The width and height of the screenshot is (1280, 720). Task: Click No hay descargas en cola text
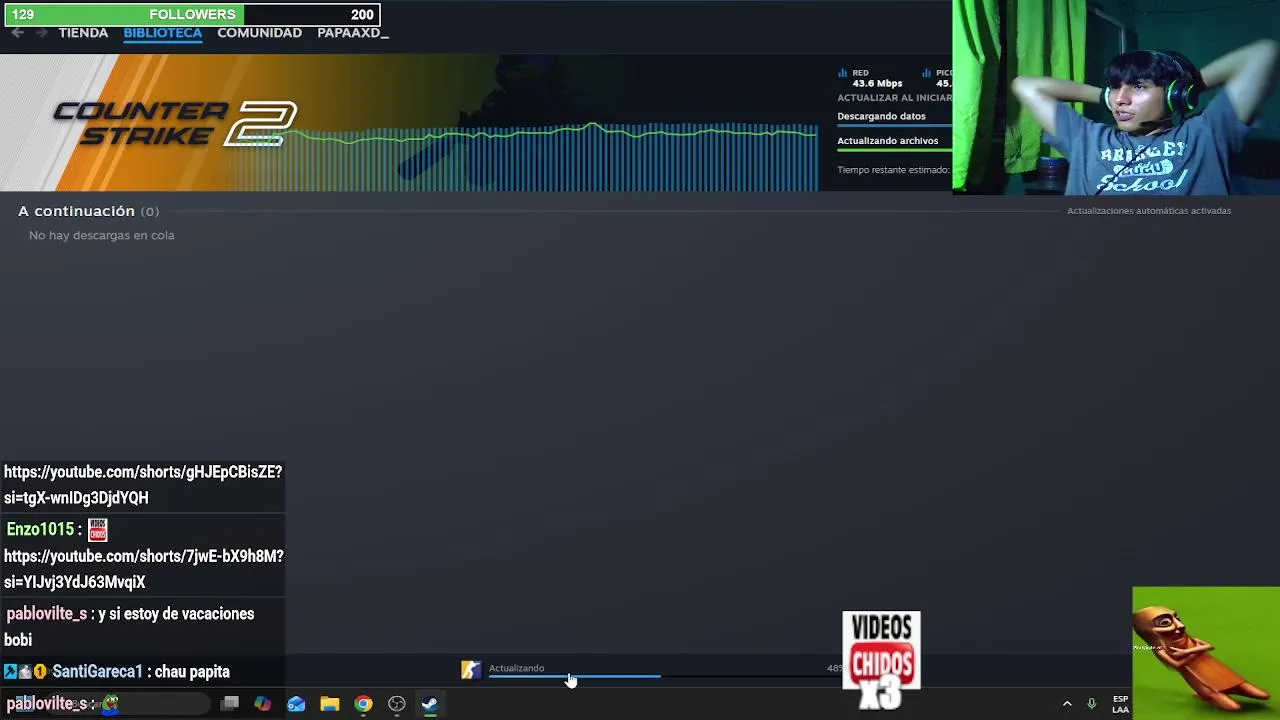pos(101,235)
